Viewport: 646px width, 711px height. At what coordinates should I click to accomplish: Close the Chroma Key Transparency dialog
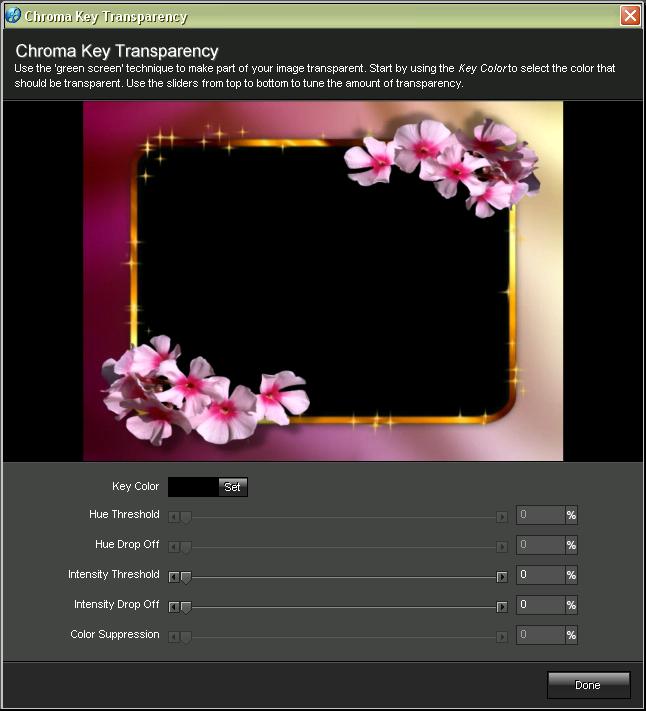point(630,15)
